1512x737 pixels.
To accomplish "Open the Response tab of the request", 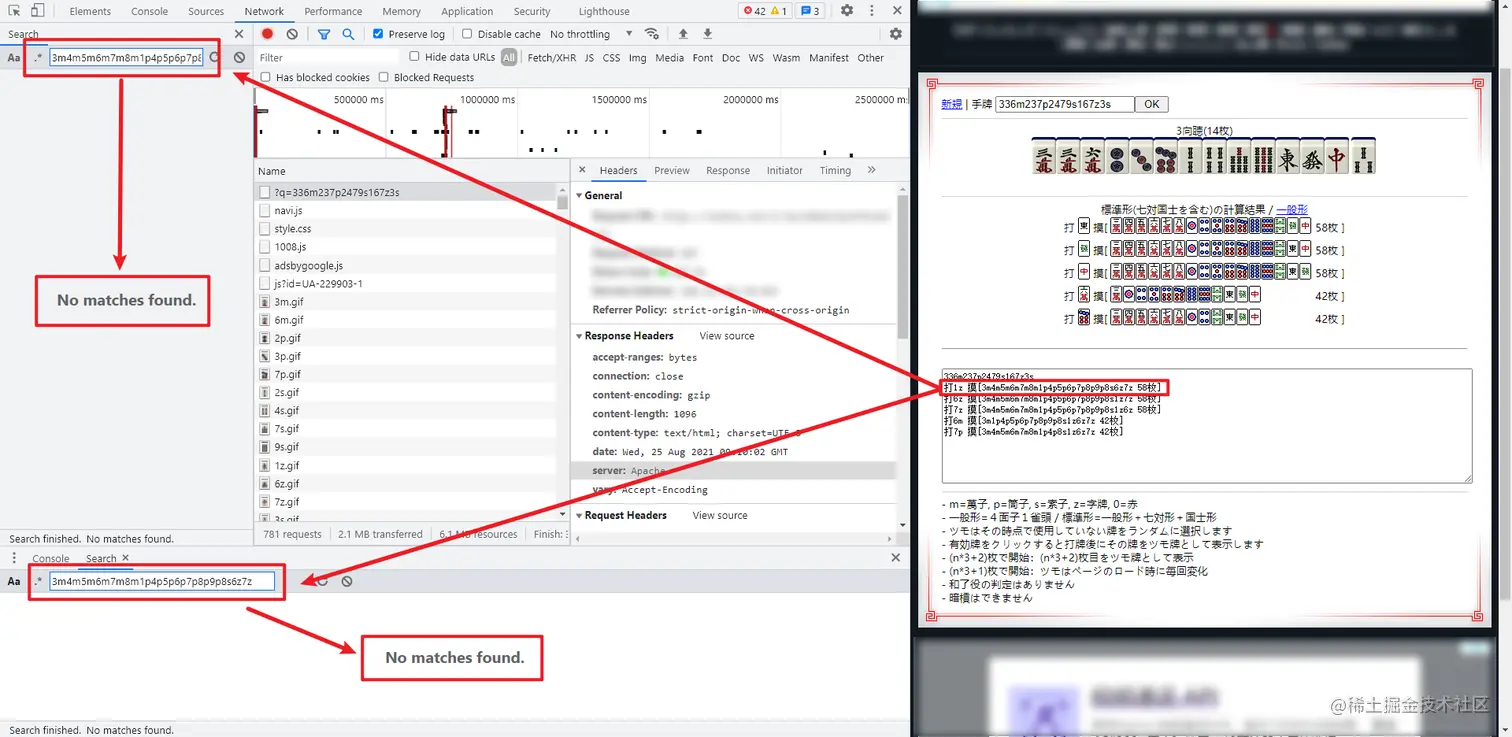I will (x=728, y=170).
